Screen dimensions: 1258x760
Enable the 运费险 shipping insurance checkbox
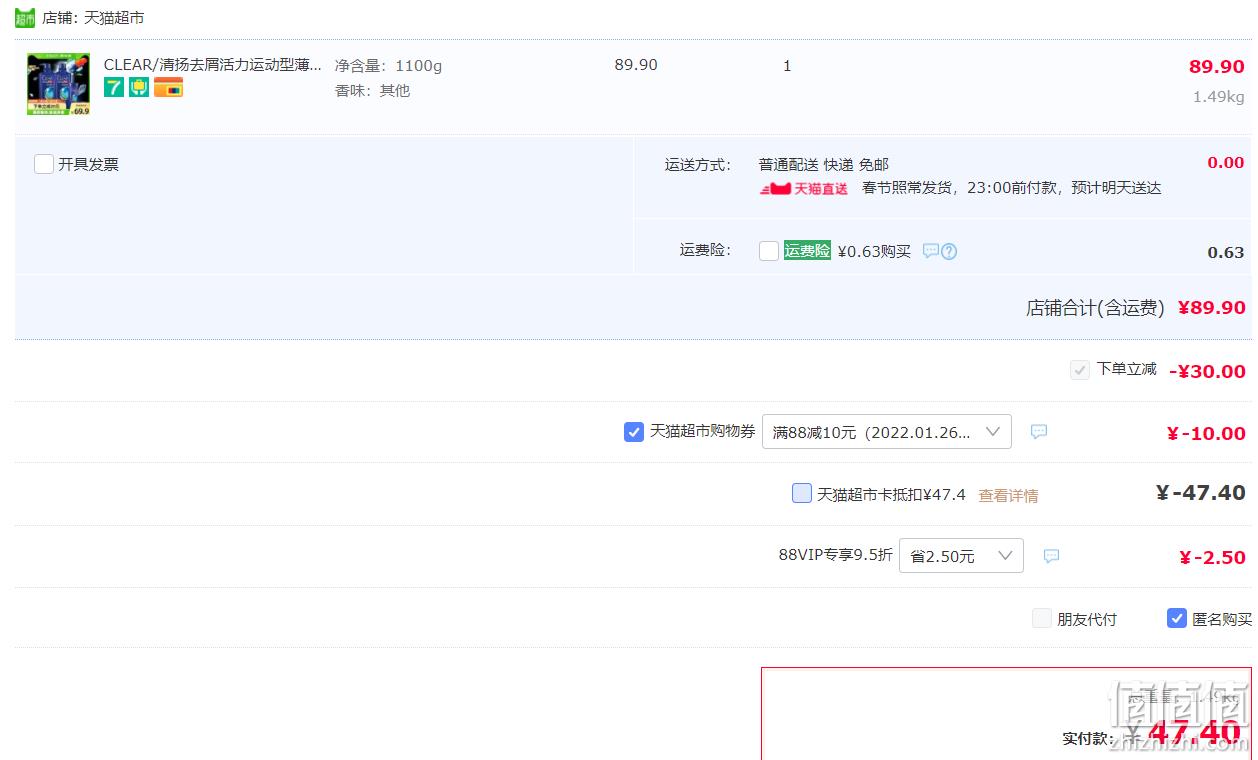tap(769, 251)
